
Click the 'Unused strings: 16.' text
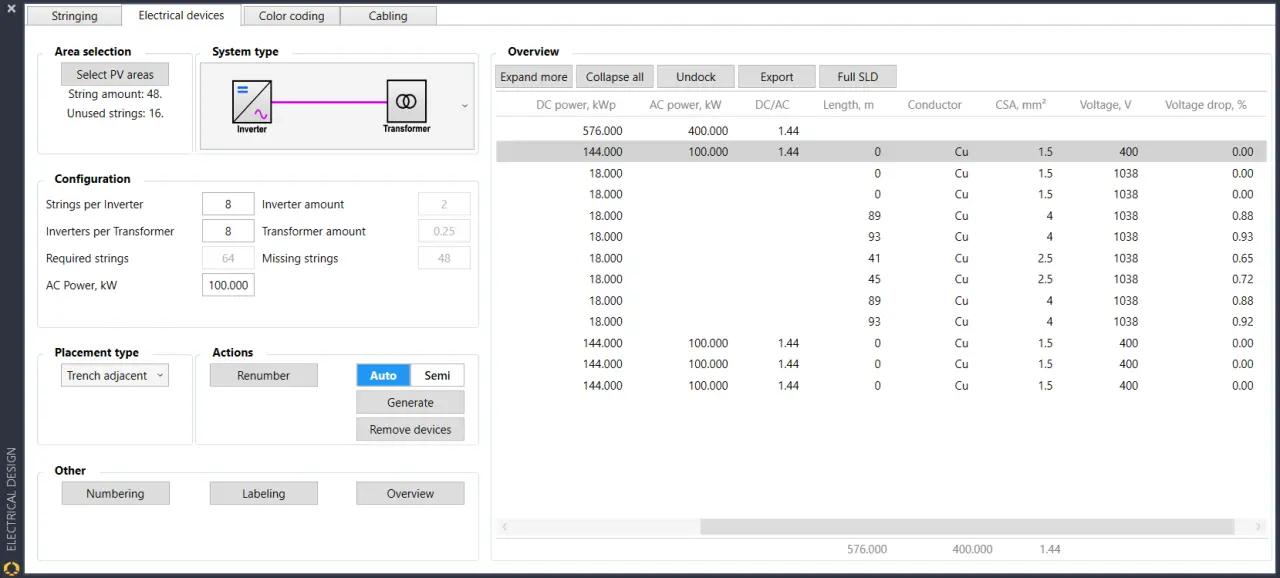[115, 113]
